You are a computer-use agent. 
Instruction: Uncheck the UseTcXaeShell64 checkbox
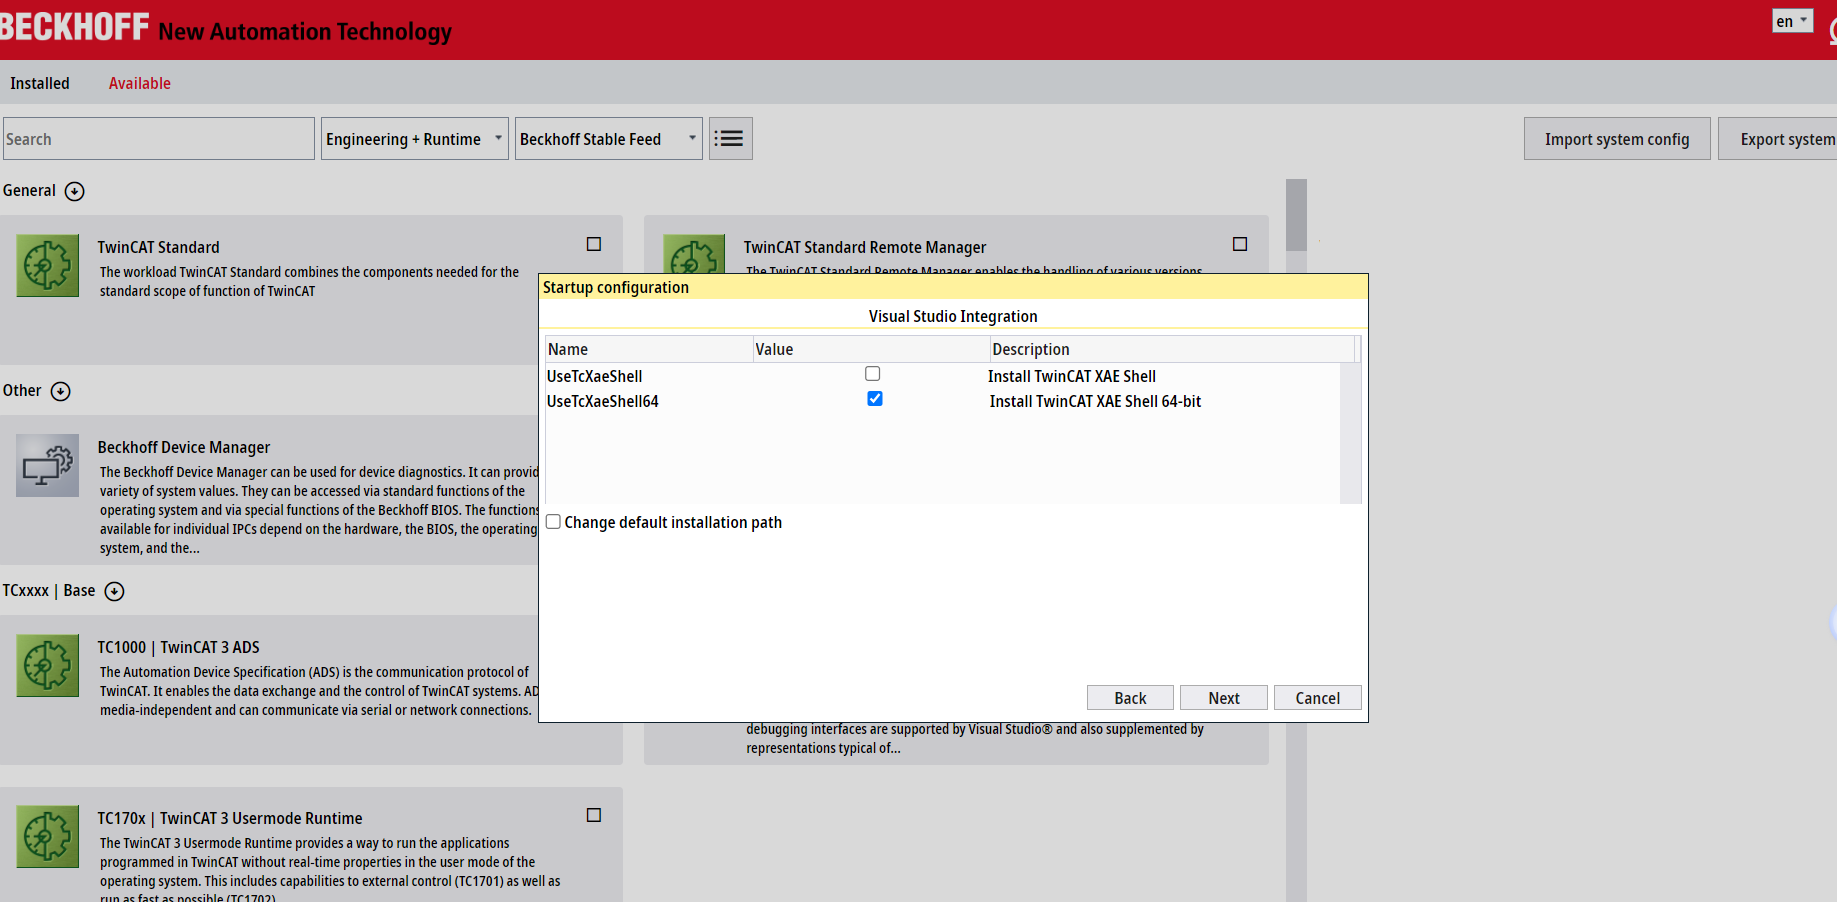coord(875,399)
